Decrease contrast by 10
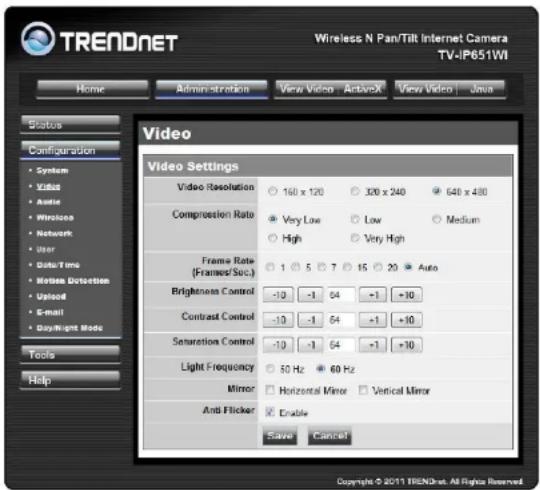This screenshot has height=490, width=540. click(x=278, y=320)
